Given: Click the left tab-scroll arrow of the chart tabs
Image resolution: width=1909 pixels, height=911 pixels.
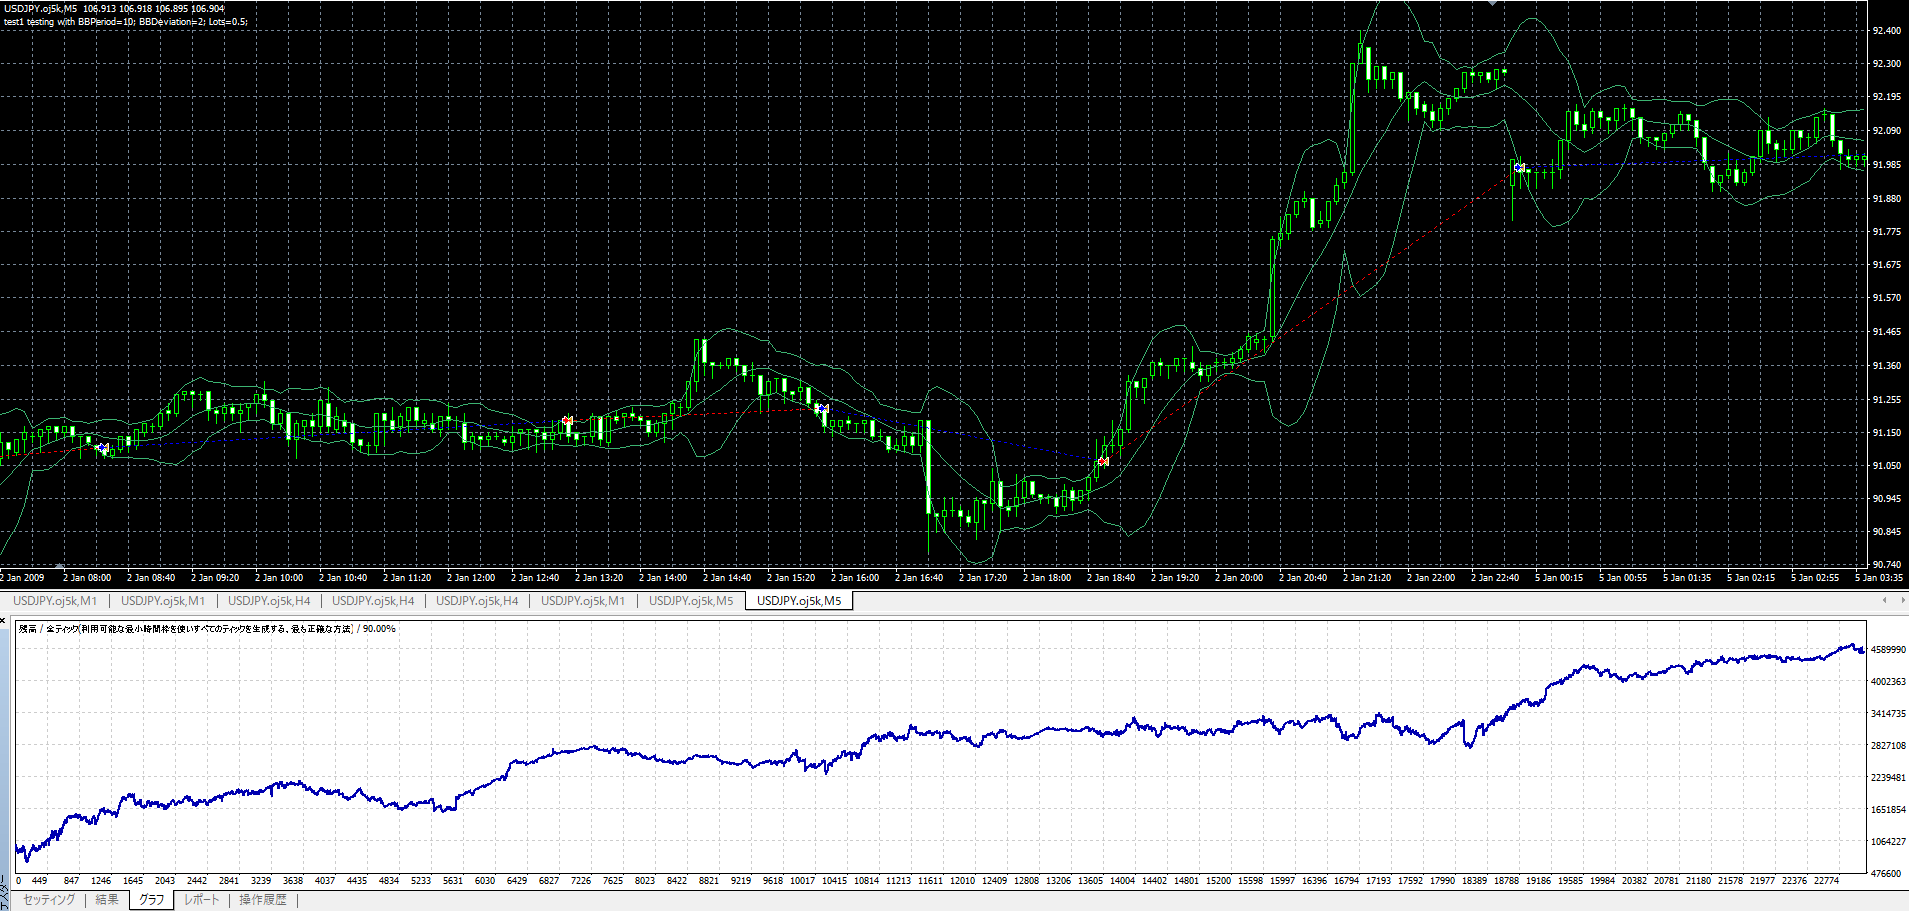Looking at the screenshot, I should point(1885,600).
